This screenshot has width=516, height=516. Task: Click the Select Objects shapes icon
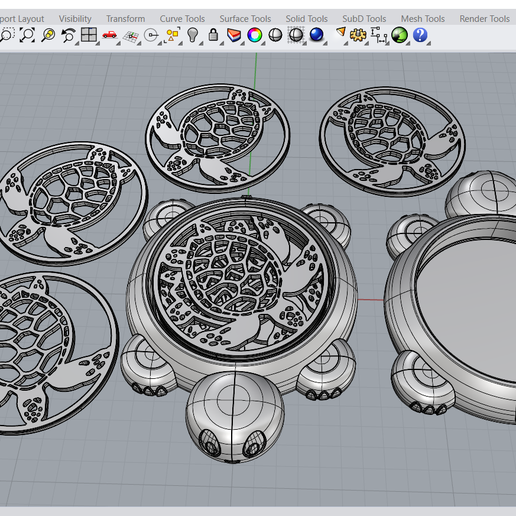pos(172,35)
